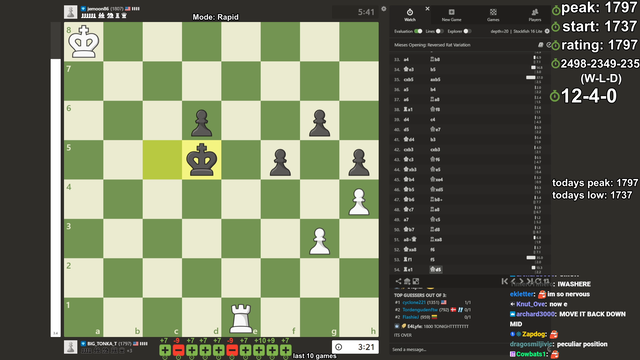This screenshot has width=640, height=360.
Task: Open cyclone221 guesser profile
Action: tap(414, 302)
